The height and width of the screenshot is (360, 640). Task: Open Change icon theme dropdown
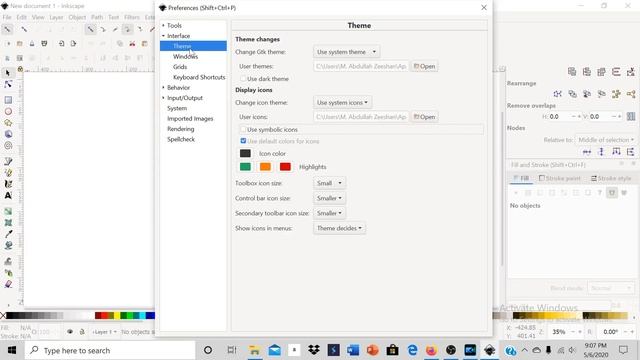(342, 102)
